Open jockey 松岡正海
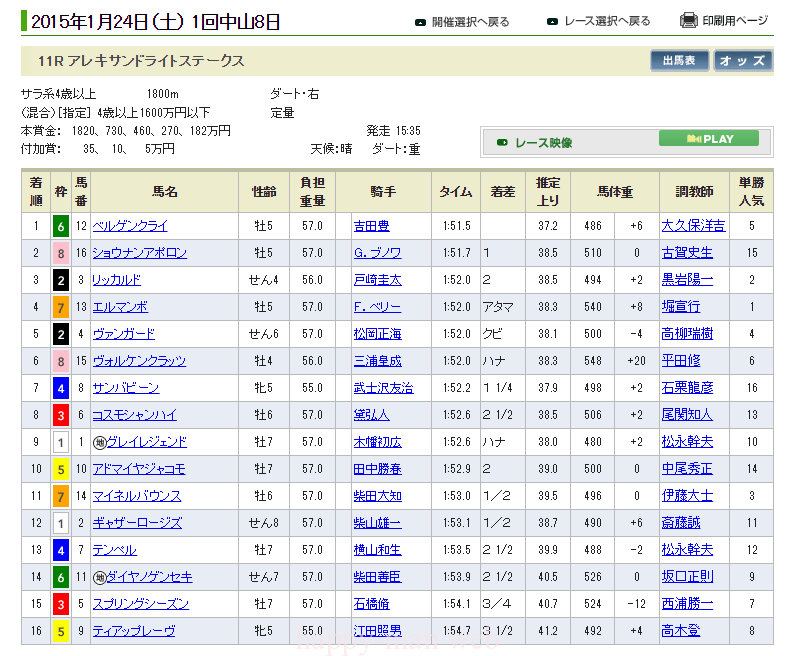 [x=377, y=334]
